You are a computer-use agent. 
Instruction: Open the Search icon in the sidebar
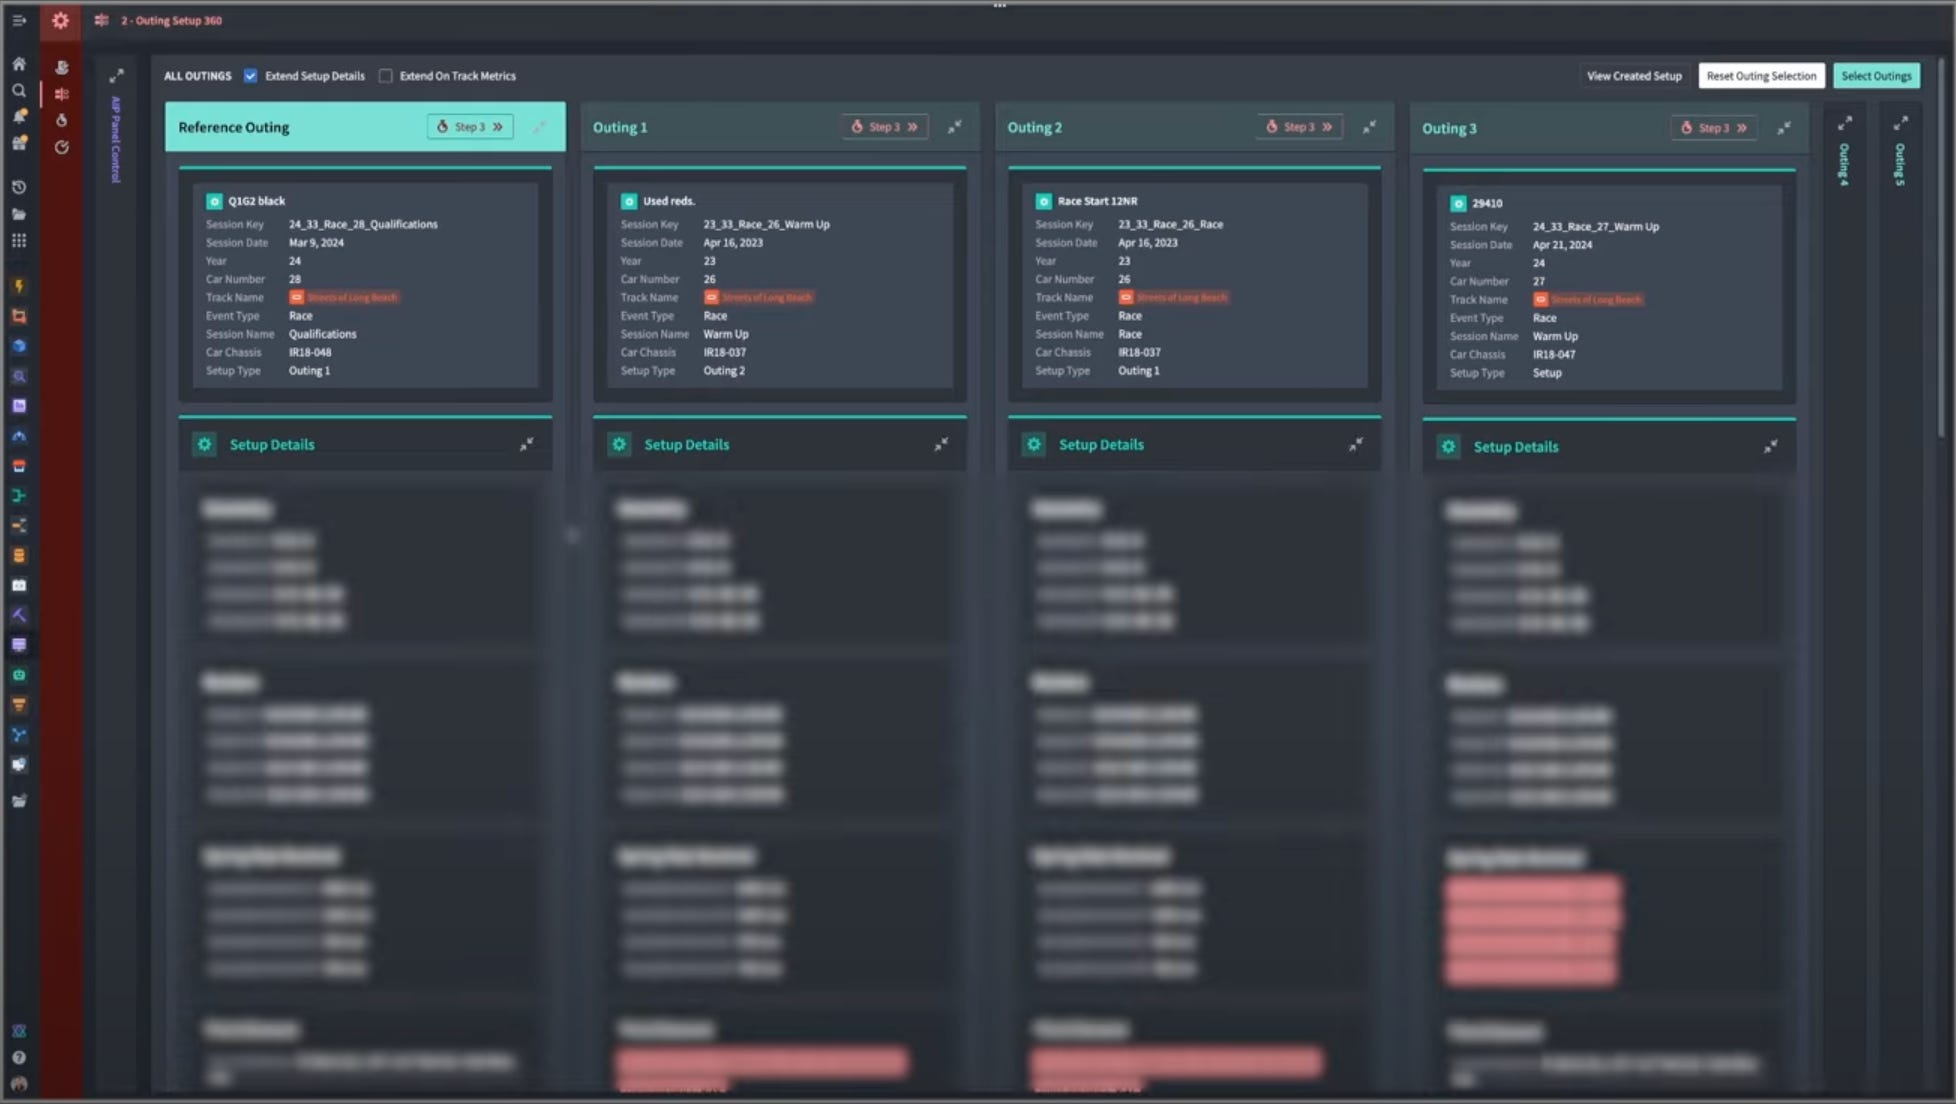pos(19,91)
